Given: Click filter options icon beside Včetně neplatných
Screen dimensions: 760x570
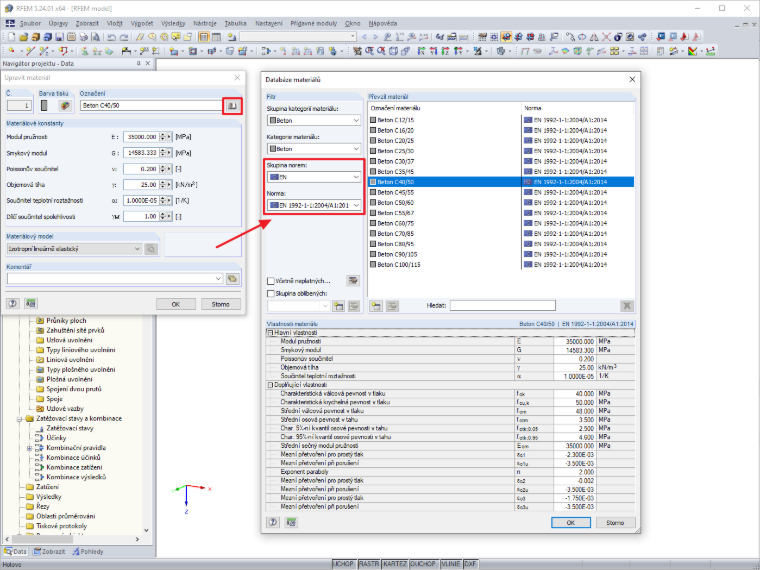Looking at the screenshot, I should [353, 281].
